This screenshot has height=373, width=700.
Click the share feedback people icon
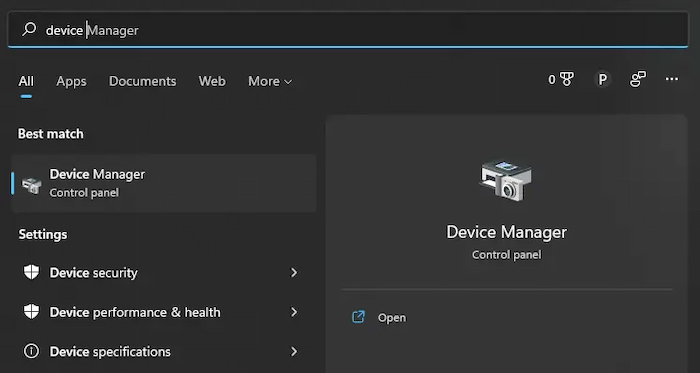(x=638, y=79)
